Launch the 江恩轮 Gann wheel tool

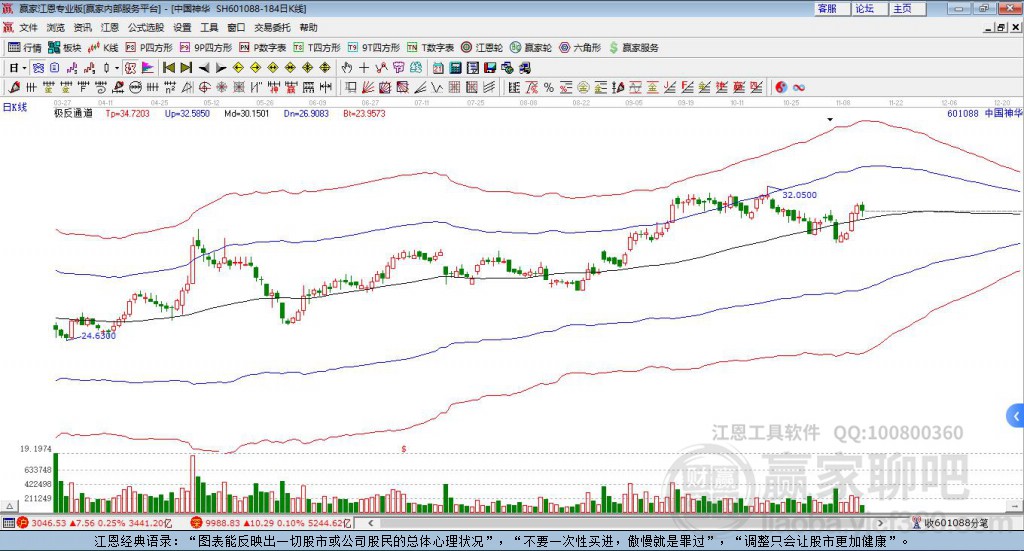tap(481, 48)
